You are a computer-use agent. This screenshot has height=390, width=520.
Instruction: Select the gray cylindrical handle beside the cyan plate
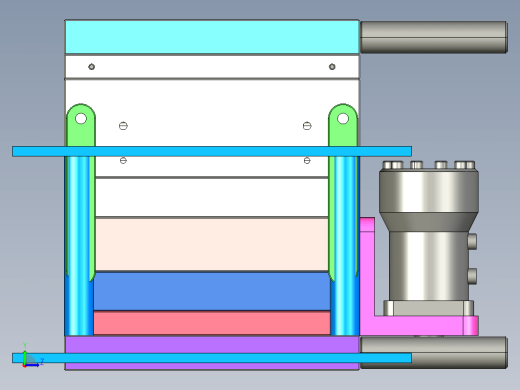[x=434, y=37]
